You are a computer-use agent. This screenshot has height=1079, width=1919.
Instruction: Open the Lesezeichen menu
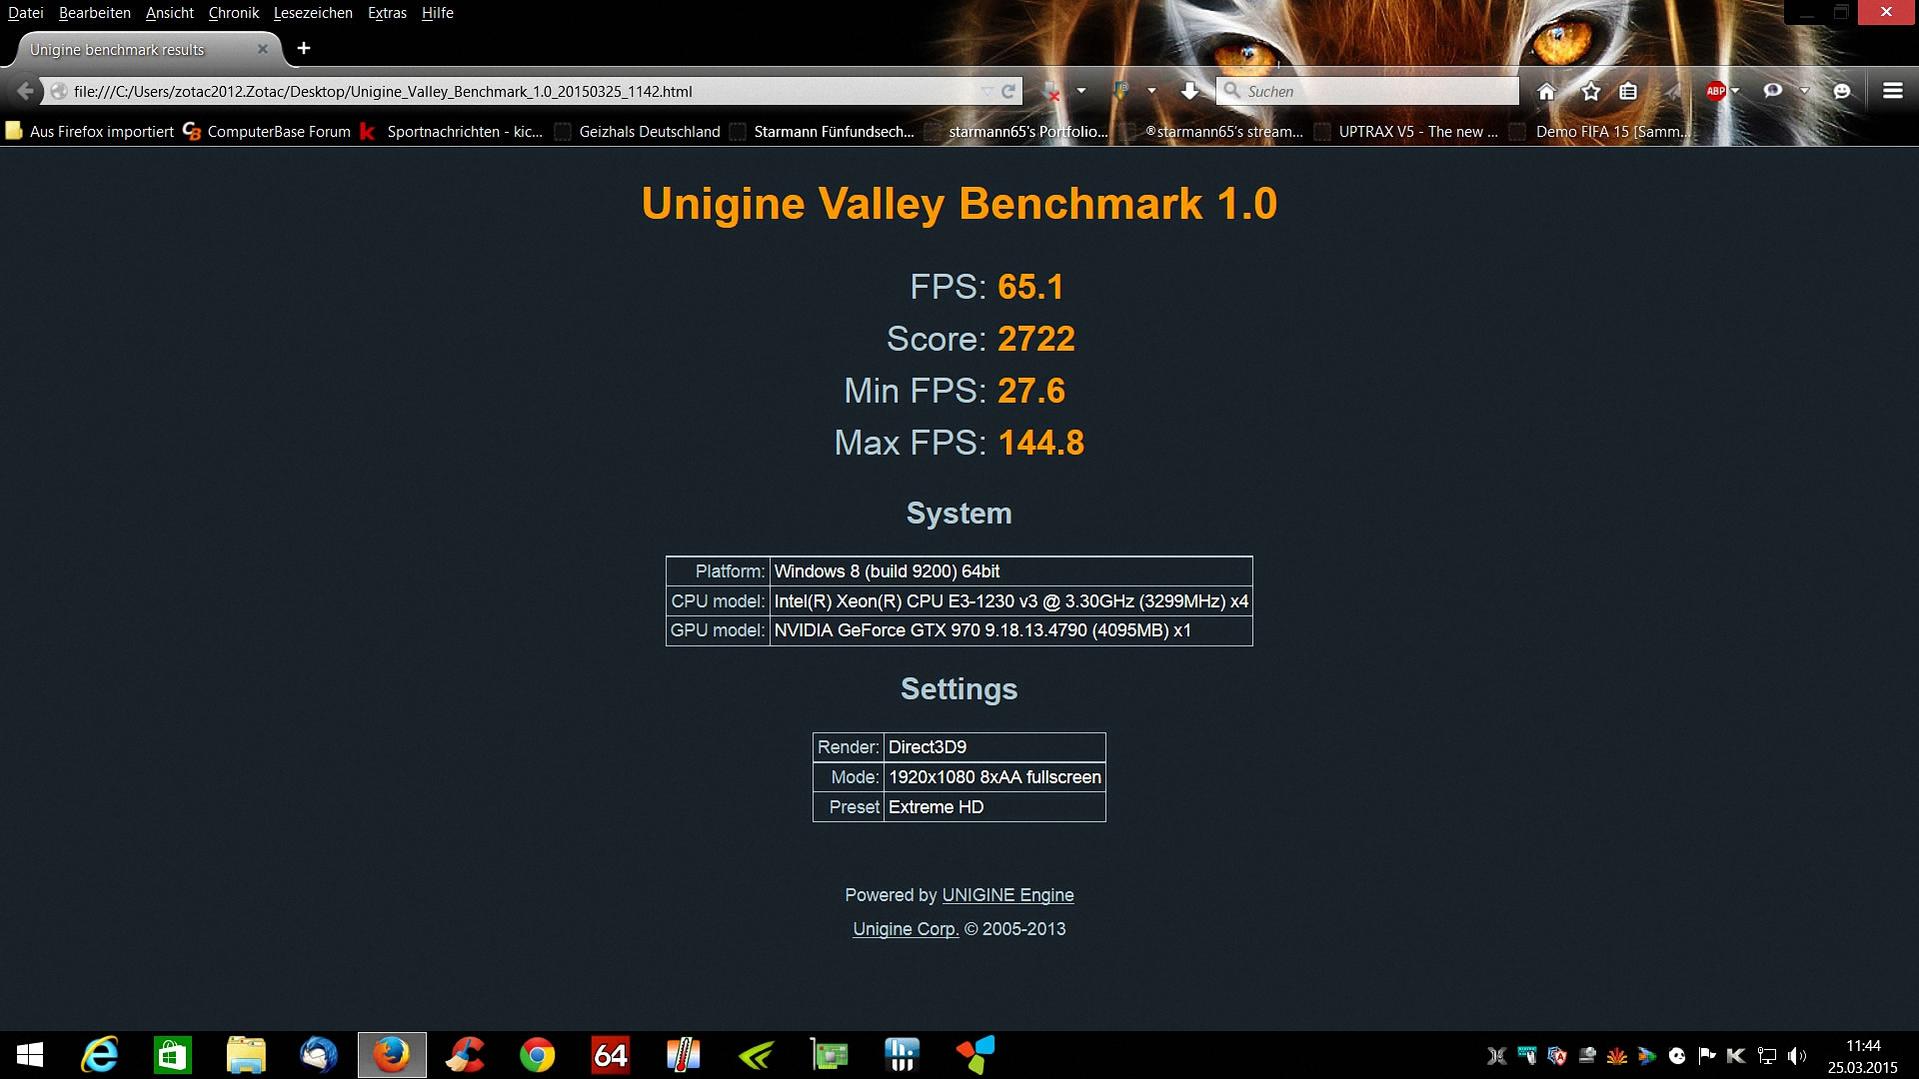tap(313, 13)
